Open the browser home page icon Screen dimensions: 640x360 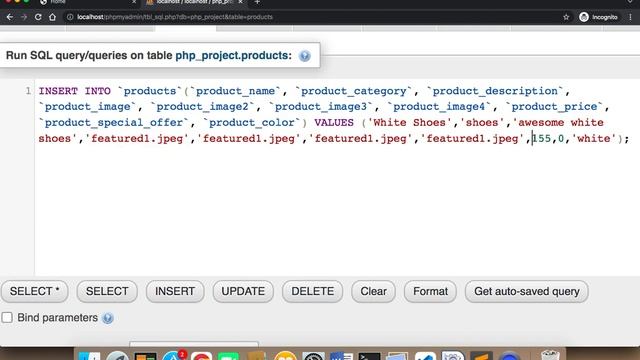[53, 17]
